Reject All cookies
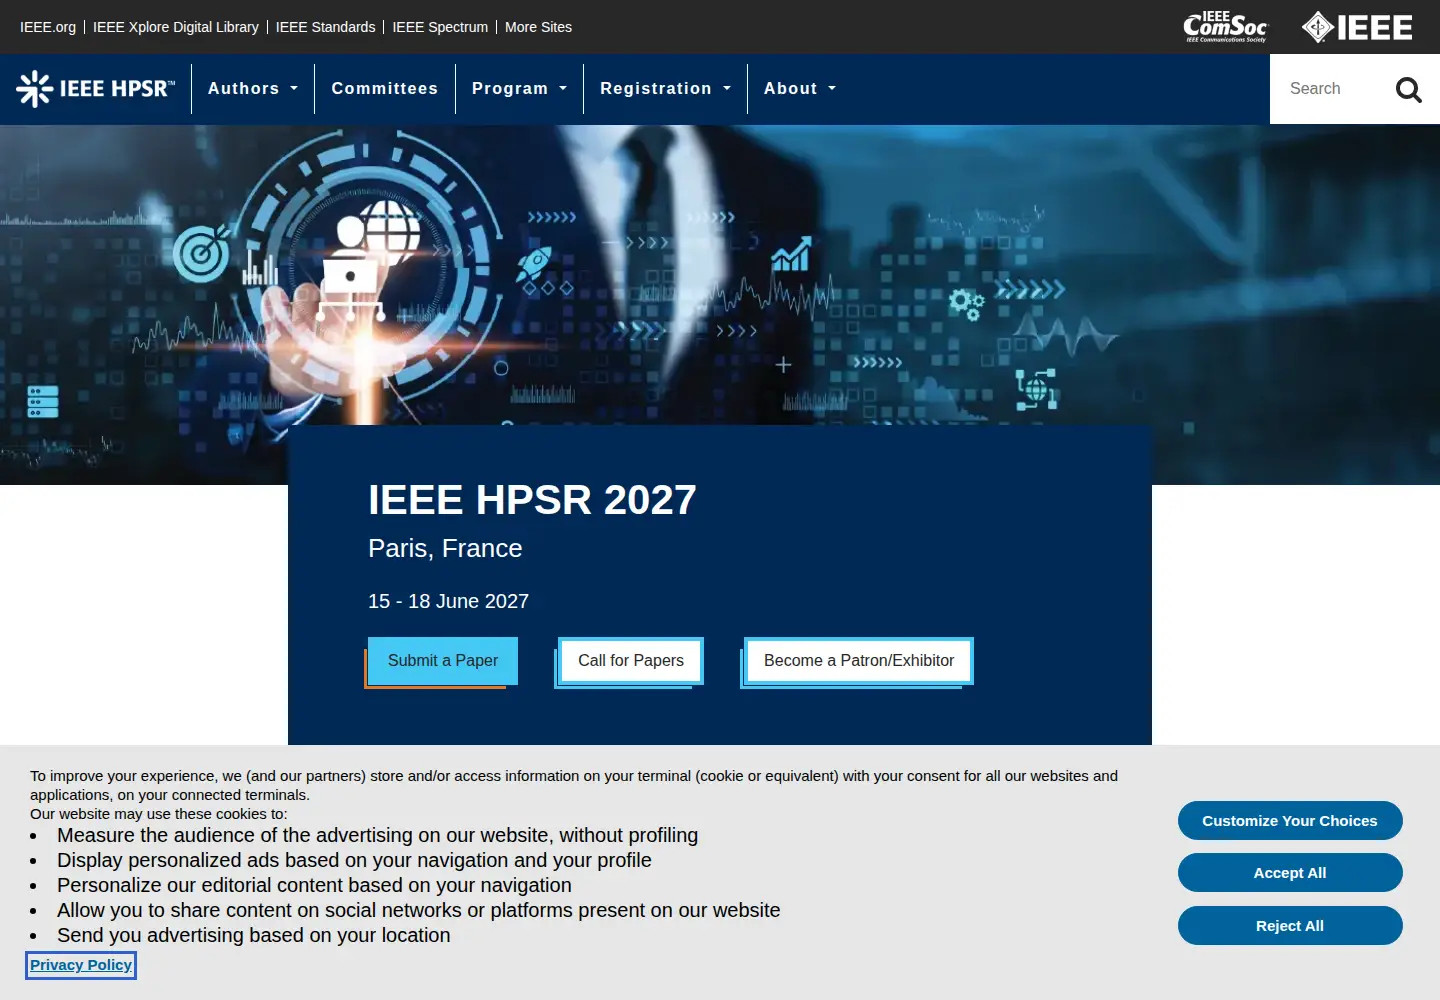1440x1000 pixels. pos(1290,926)
